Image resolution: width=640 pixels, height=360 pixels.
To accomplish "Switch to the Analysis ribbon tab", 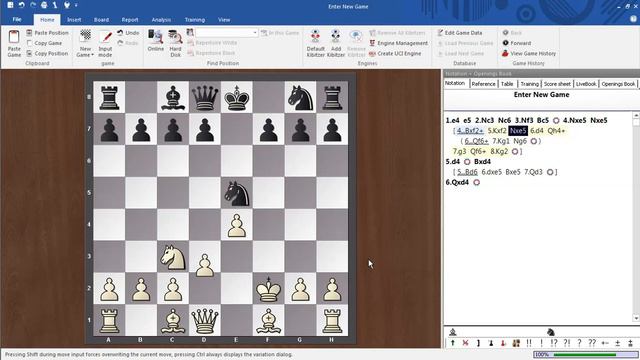I will tap(161, 20).
